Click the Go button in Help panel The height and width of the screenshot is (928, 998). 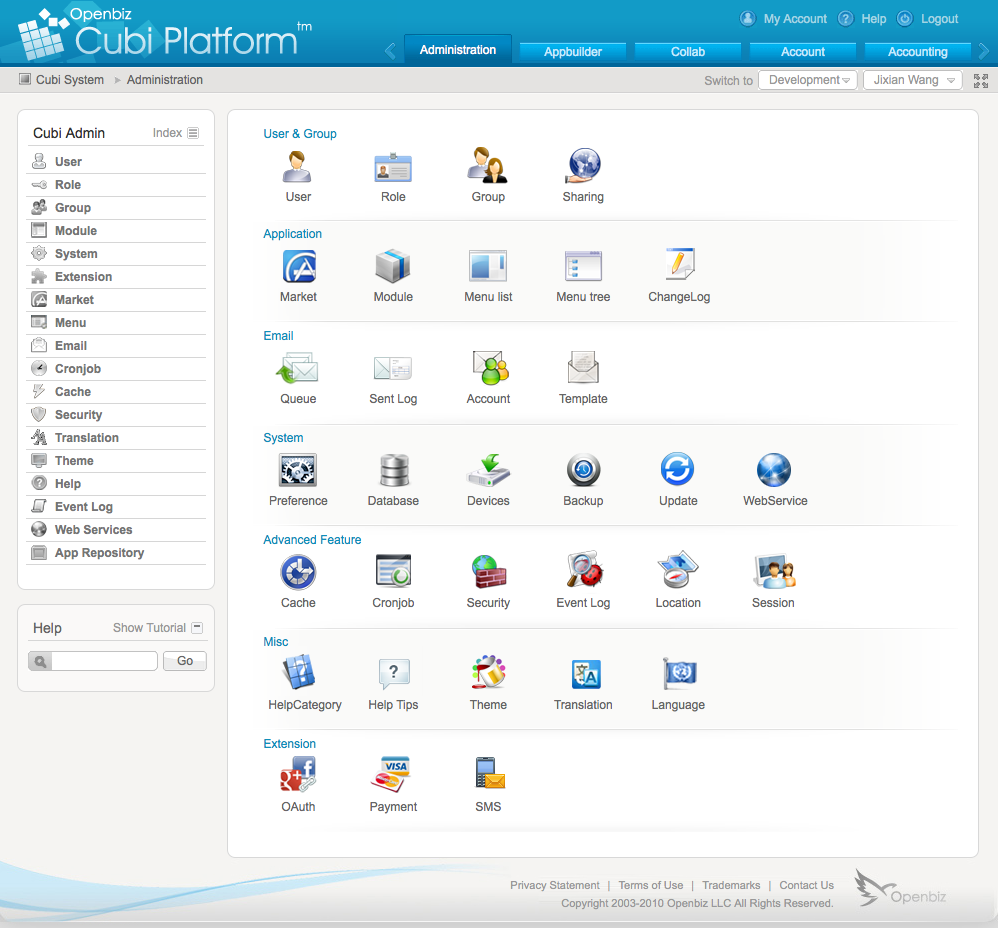pyautogui.click(x=184, y=661)
